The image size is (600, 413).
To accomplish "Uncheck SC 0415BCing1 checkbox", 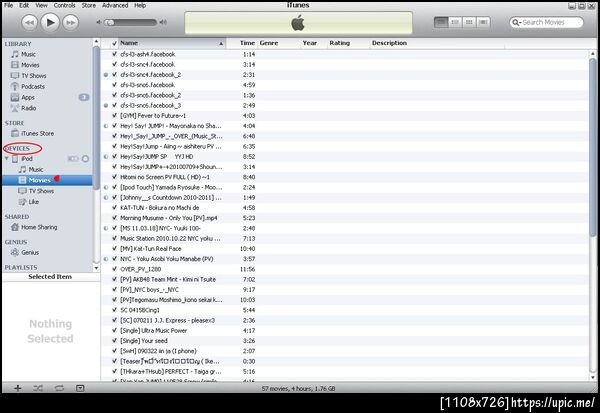I will (x=114, y=310).
